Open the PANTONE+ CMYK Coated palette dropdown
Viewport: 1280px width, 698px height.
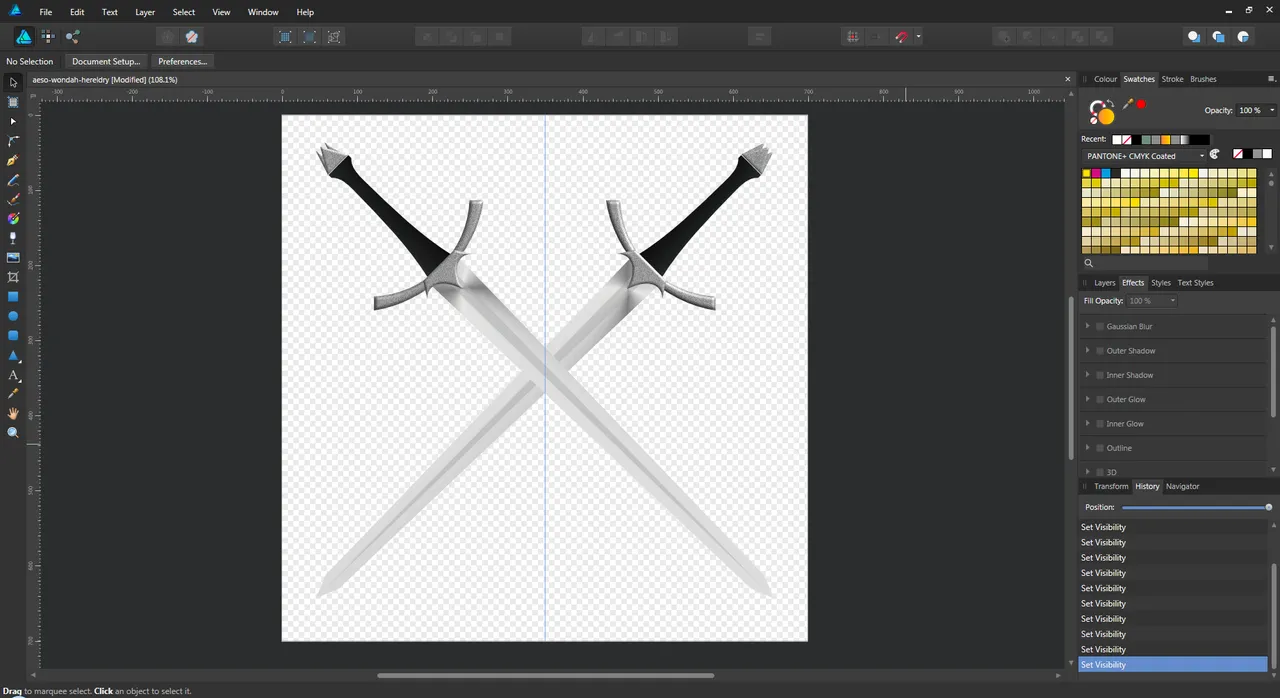[1145, 156]
